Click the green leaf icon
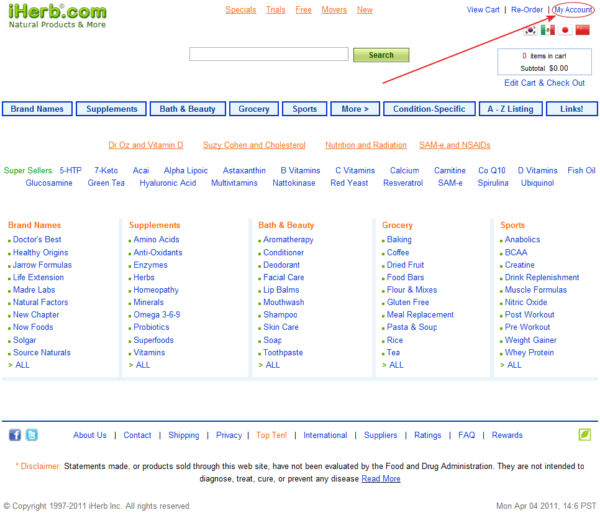 [585, 435]
